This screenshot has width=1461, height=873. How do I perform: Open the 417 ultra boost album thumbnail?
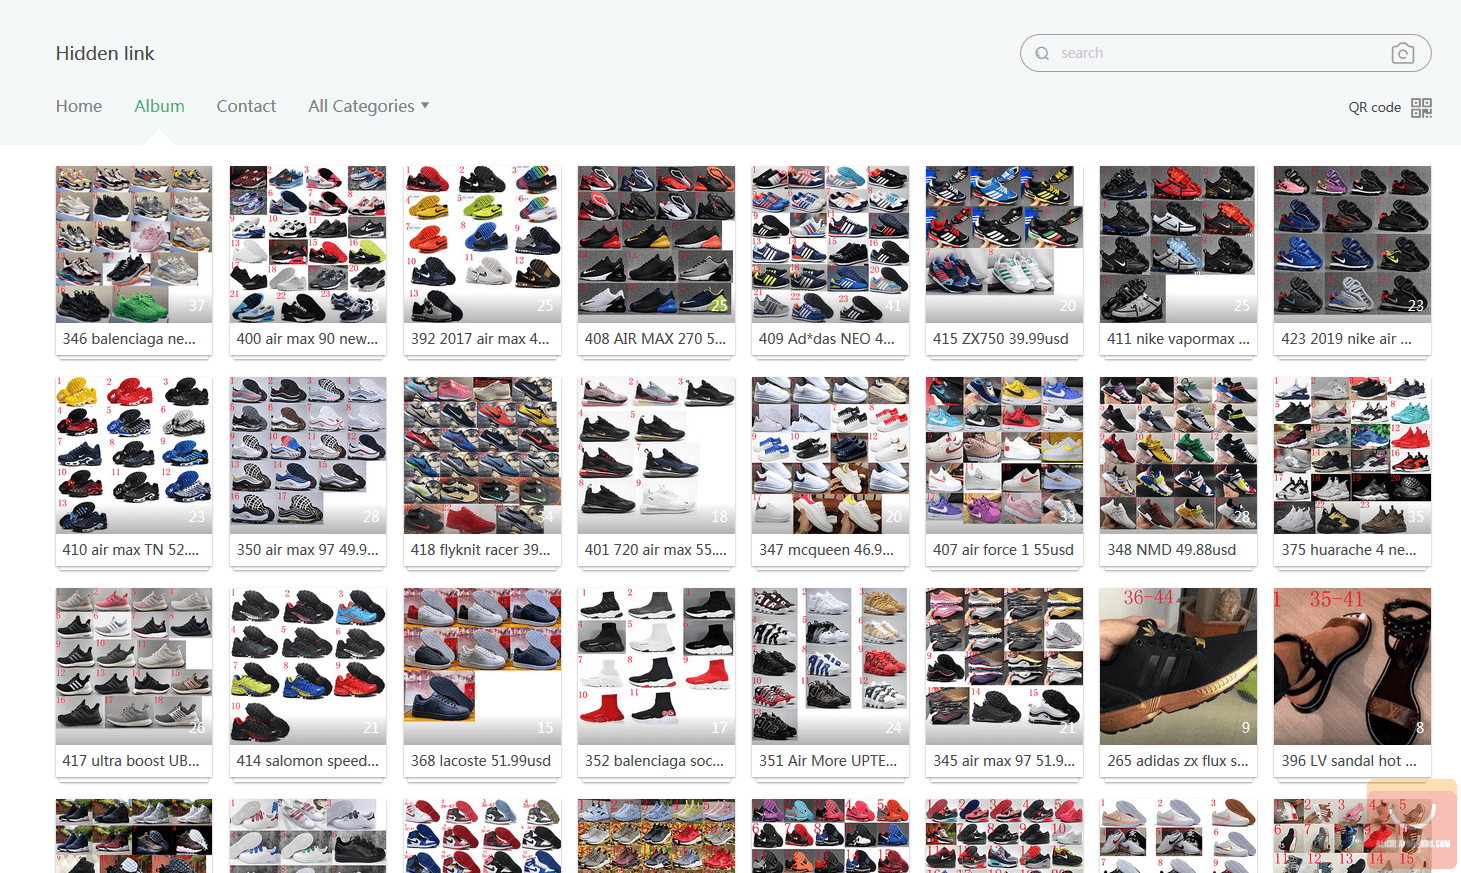134,666
